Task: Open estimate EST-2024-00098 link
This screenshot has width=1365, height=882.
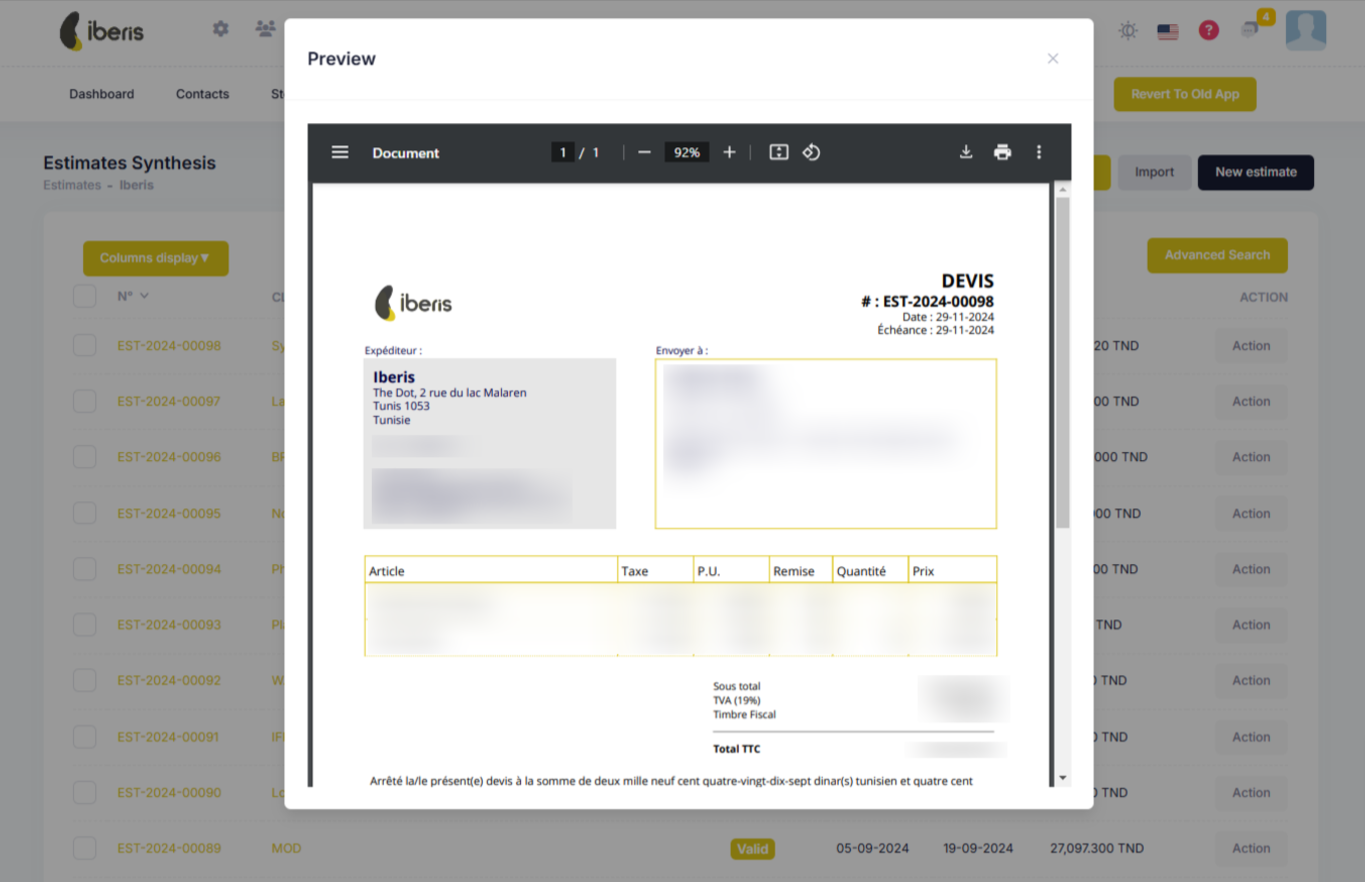Action: click(x=169, y=346)
